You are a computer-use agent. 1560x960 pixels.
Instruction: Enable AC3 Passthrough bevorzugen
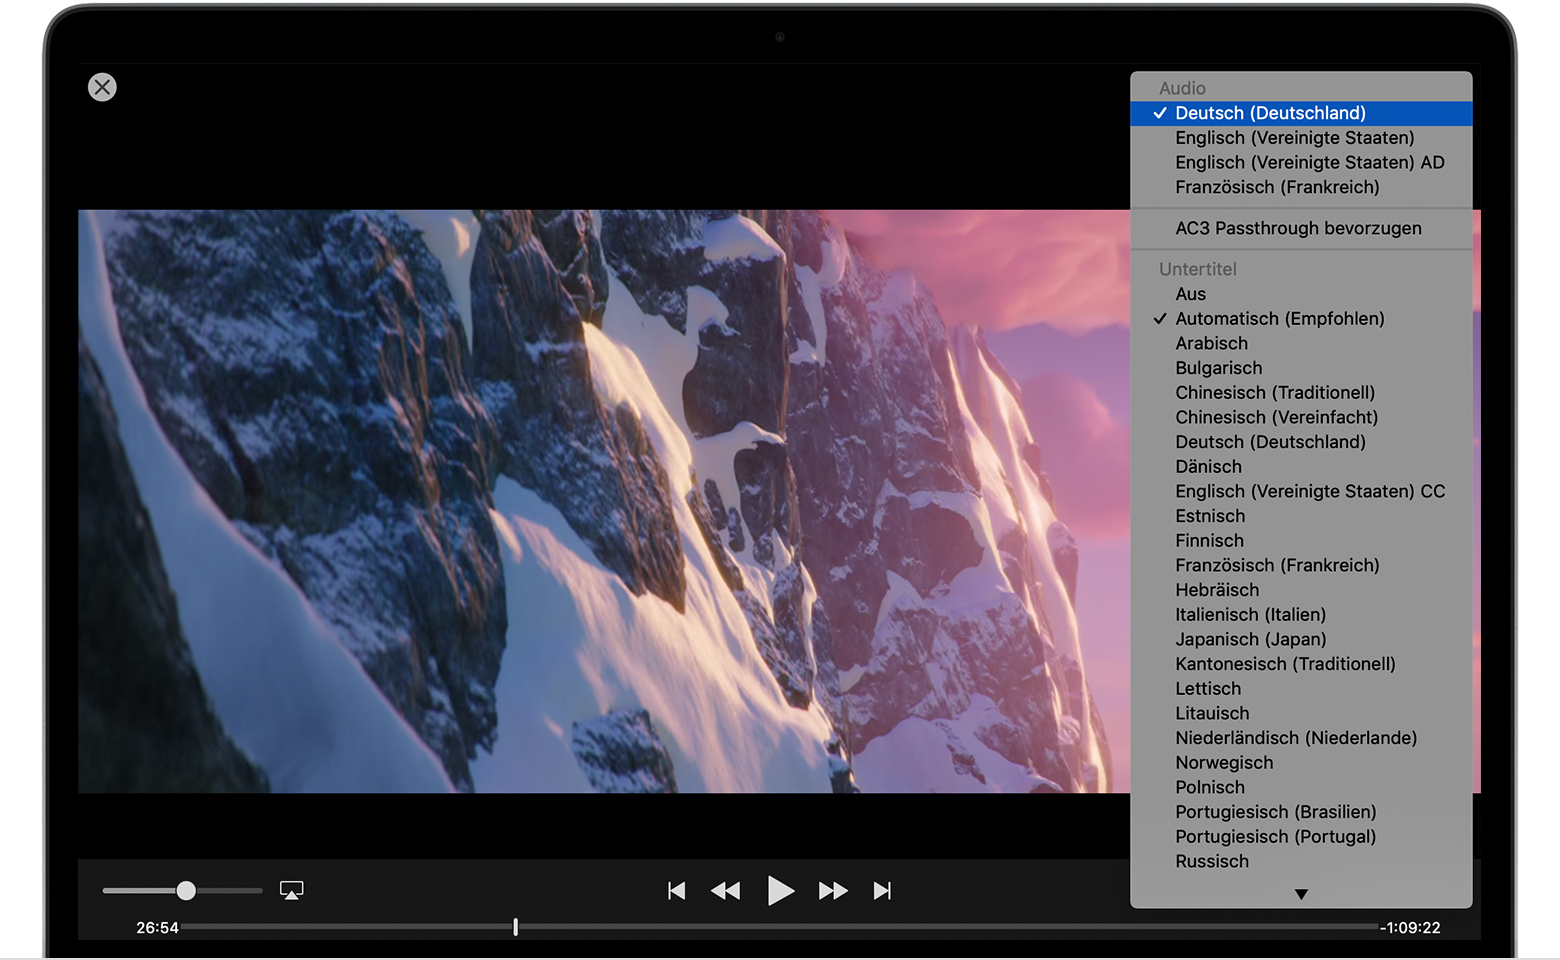(x=1298, y=228)
